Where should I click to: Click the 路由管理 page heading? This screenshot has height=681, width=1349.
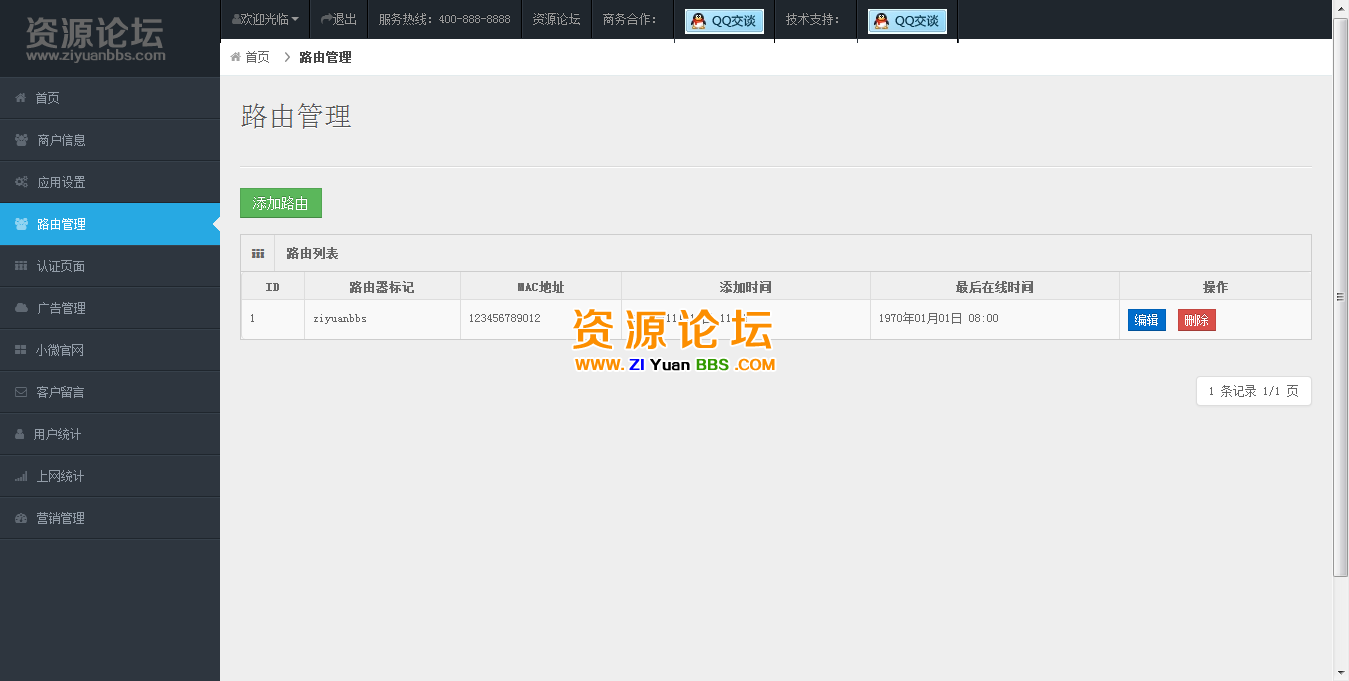coord(296,116)
